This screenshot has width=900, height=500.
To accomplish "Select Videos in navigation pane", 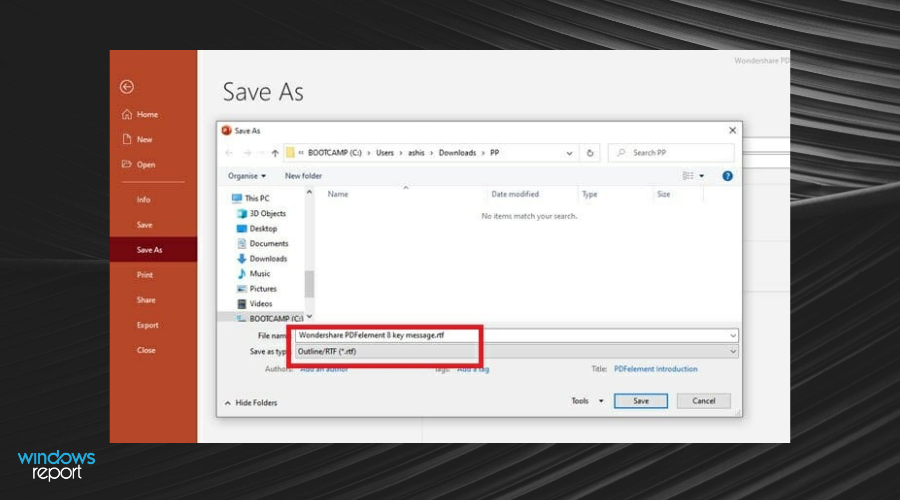I will pyautogui.click(x=254, y=304).
